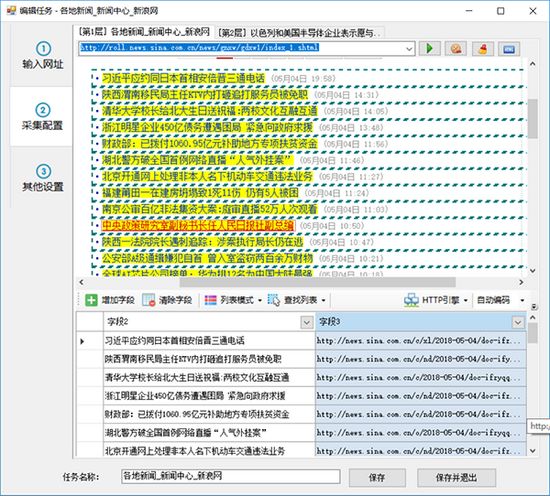Select the grid cell 清华大学校长给北大生日送祝福

209,378
